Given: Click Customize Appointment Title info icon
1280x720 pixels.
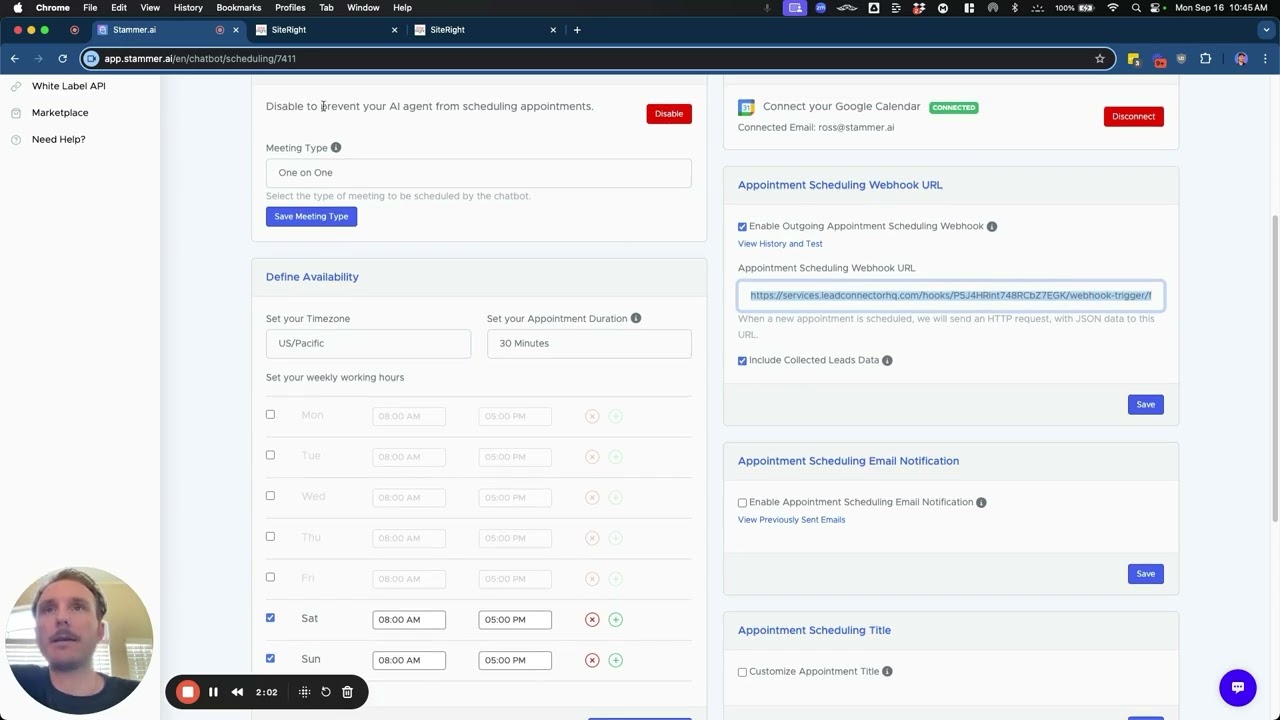Looking at the screenshot, I should [x=887, y=671].
